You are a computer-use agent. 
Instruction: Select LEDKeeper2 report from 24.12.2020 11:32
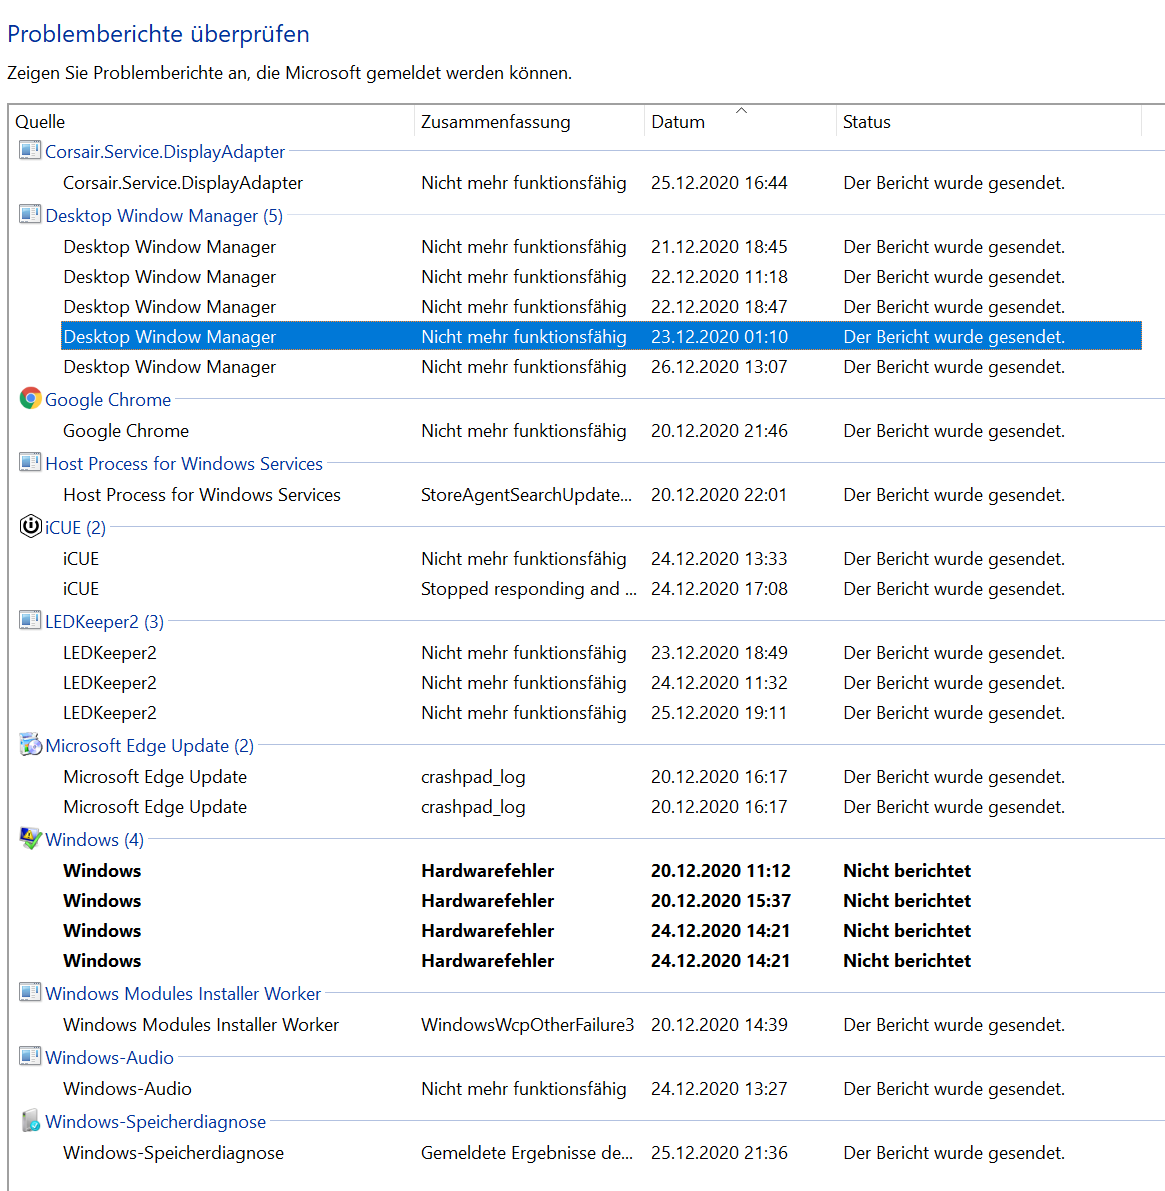point(601,683)
